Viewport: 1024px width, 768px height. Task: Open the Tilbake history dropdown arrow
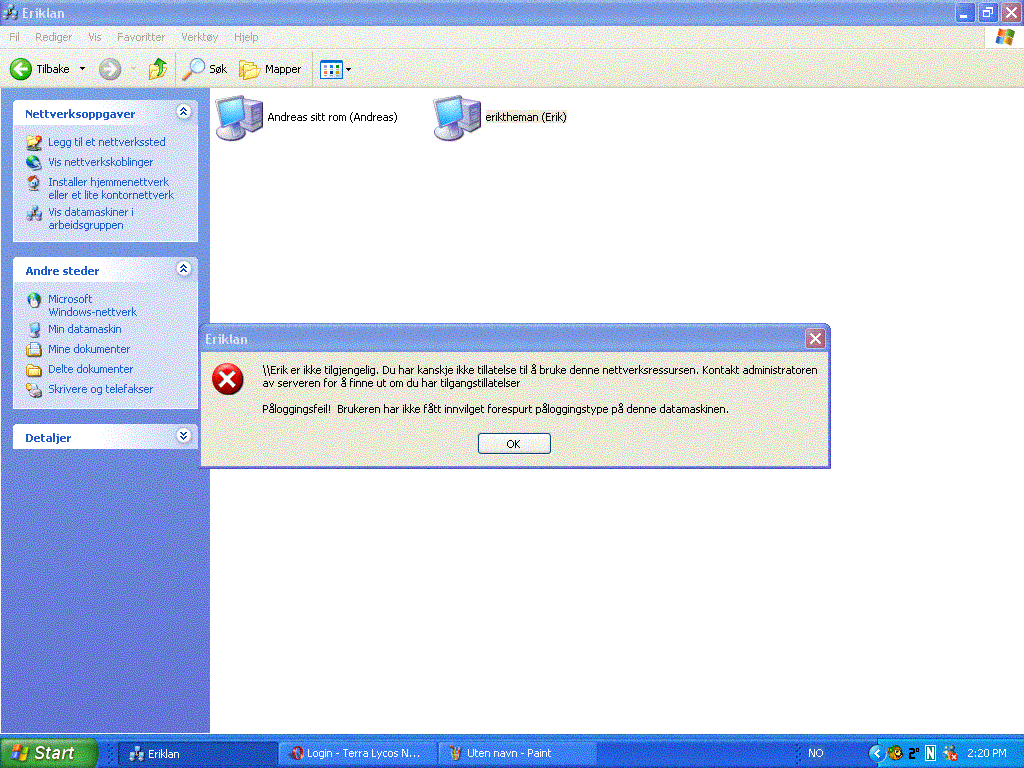click(82, 69)
